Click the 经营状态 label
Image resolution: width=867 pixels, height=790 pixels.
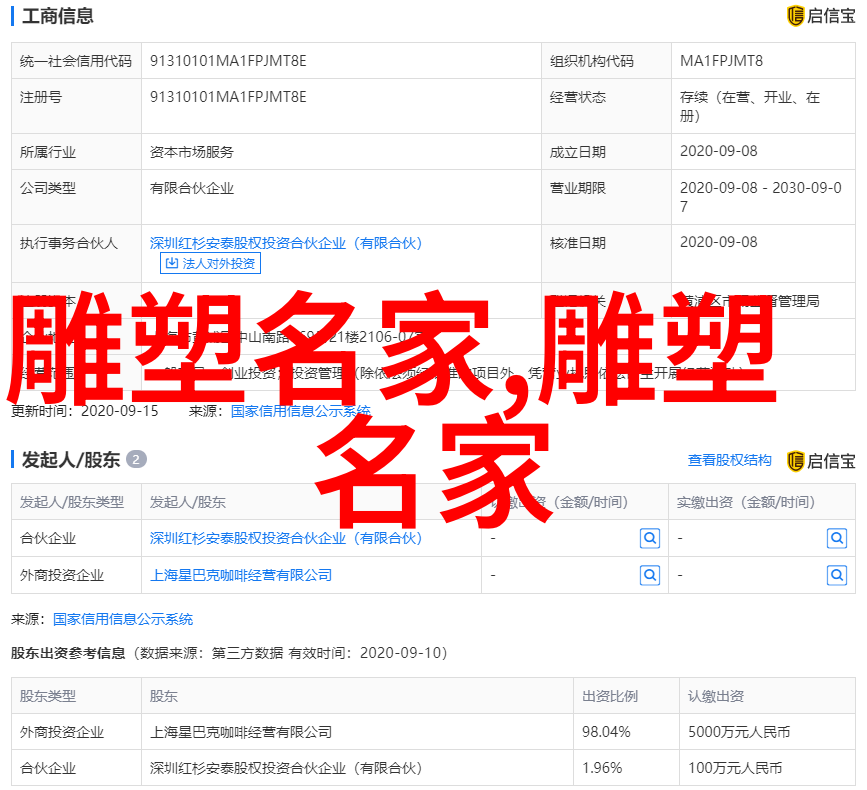(578, 97)
